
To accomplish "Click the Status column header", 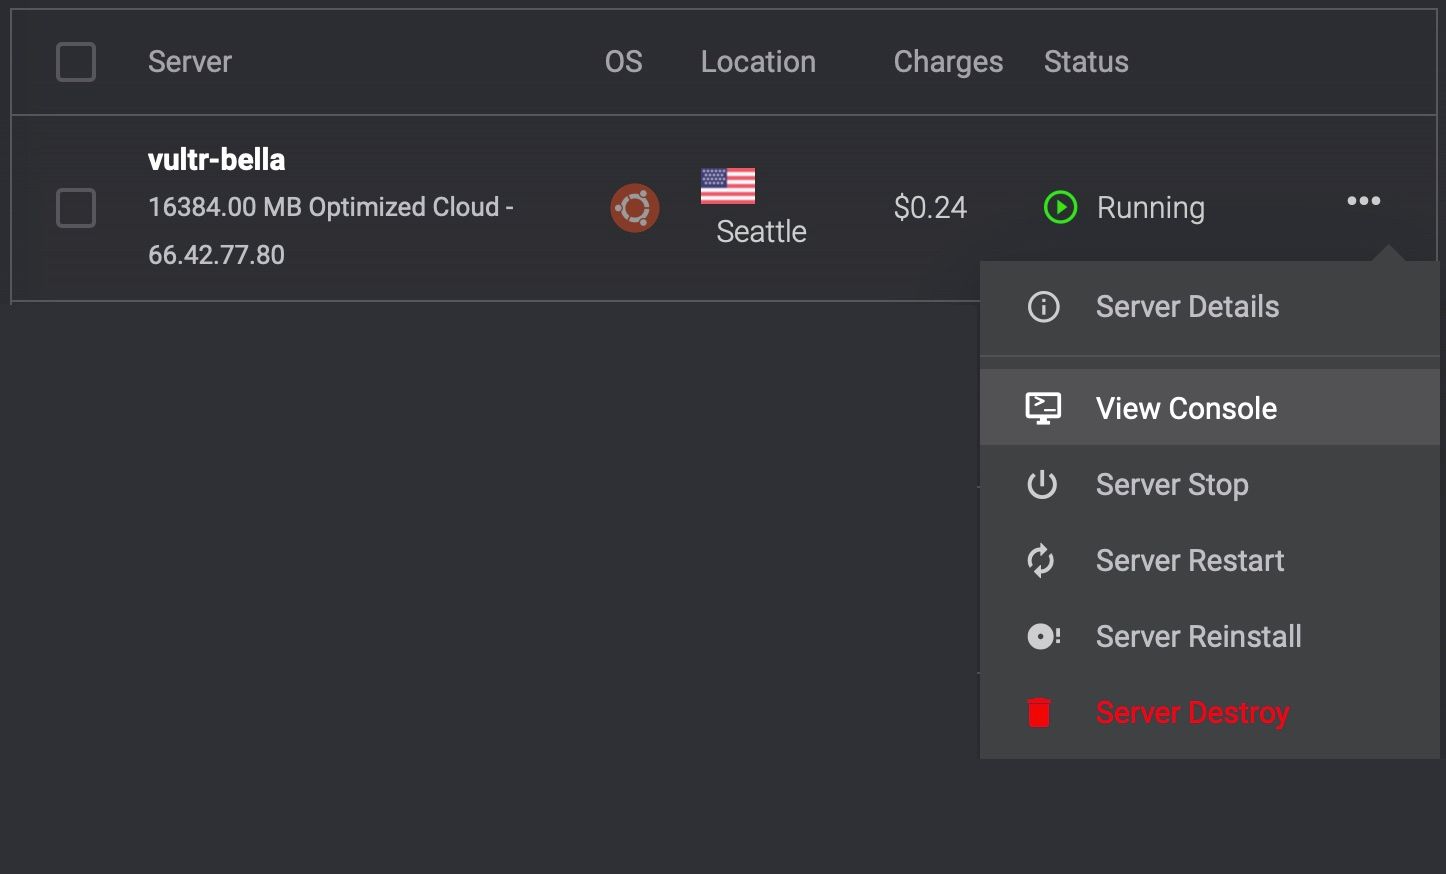I will (x=1086, y=62).
